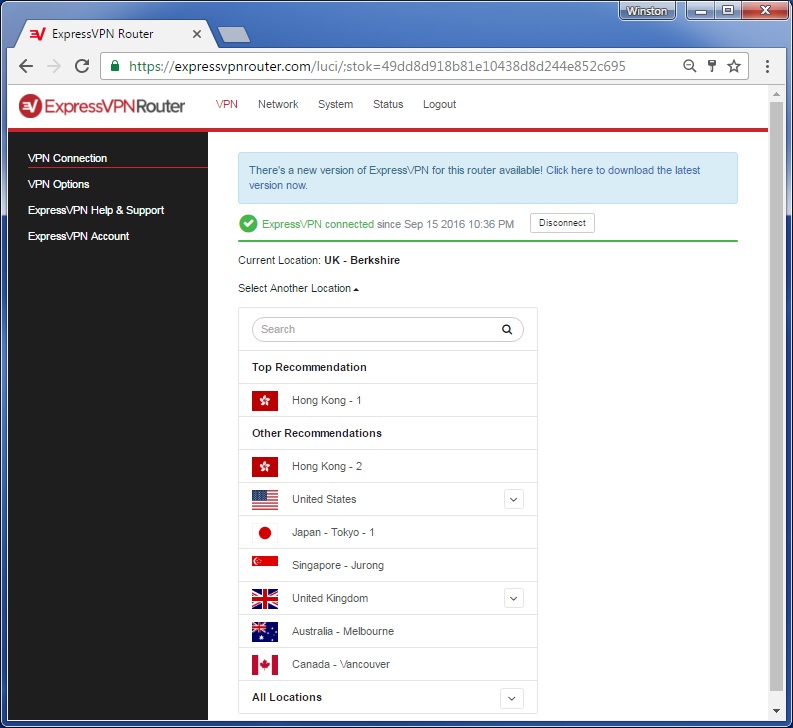Click the Disconnect button
Viewport: 793px width, 728px height.
click(562, 223)
